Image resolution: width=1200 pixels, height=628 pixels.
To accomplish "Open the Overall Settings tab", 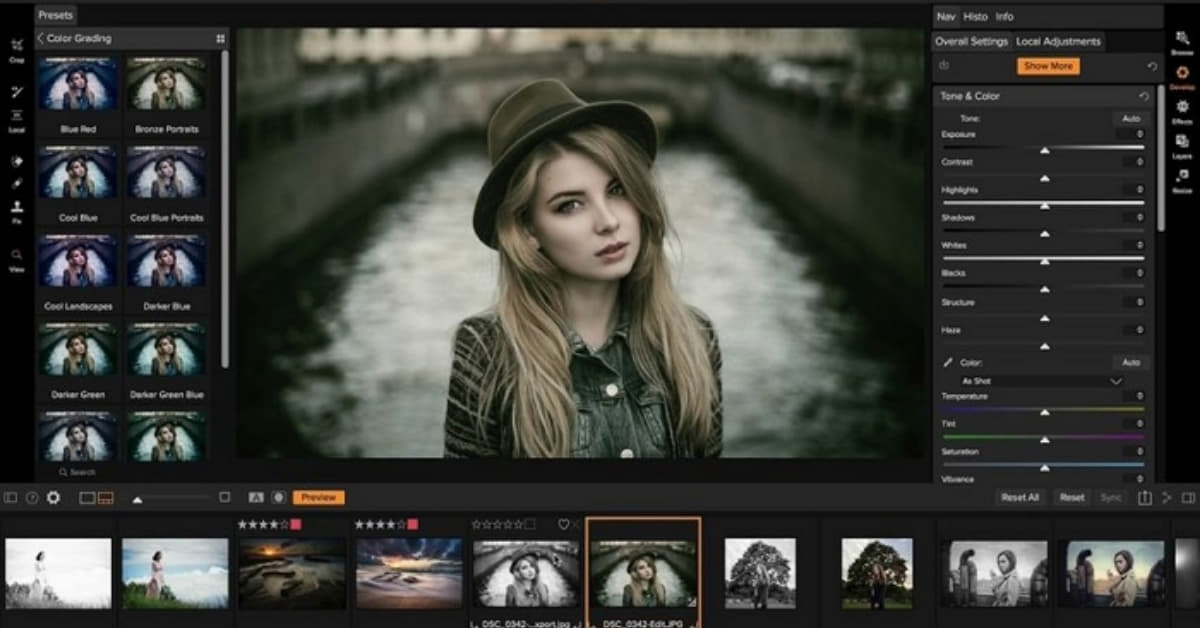I will [971, 41].
